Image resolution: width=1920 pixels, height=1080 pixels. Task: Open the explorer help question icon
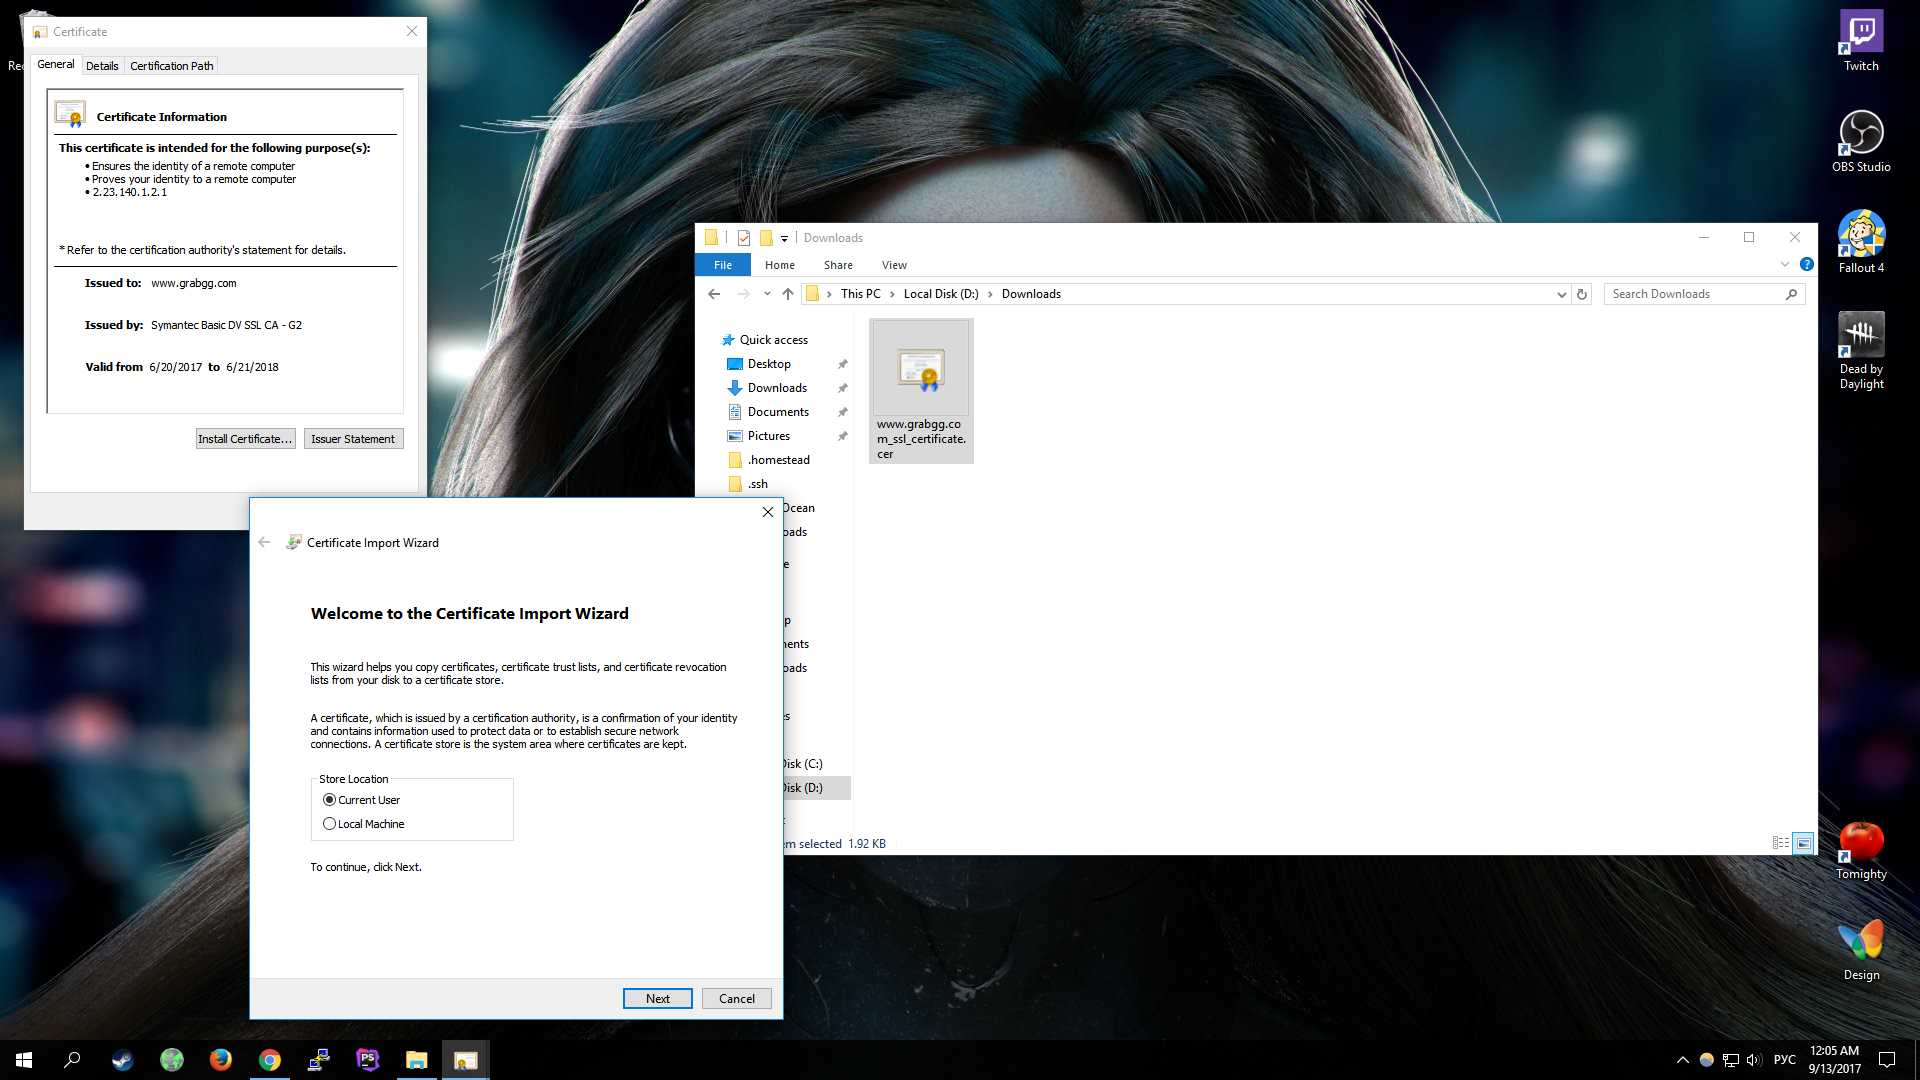1806,265
